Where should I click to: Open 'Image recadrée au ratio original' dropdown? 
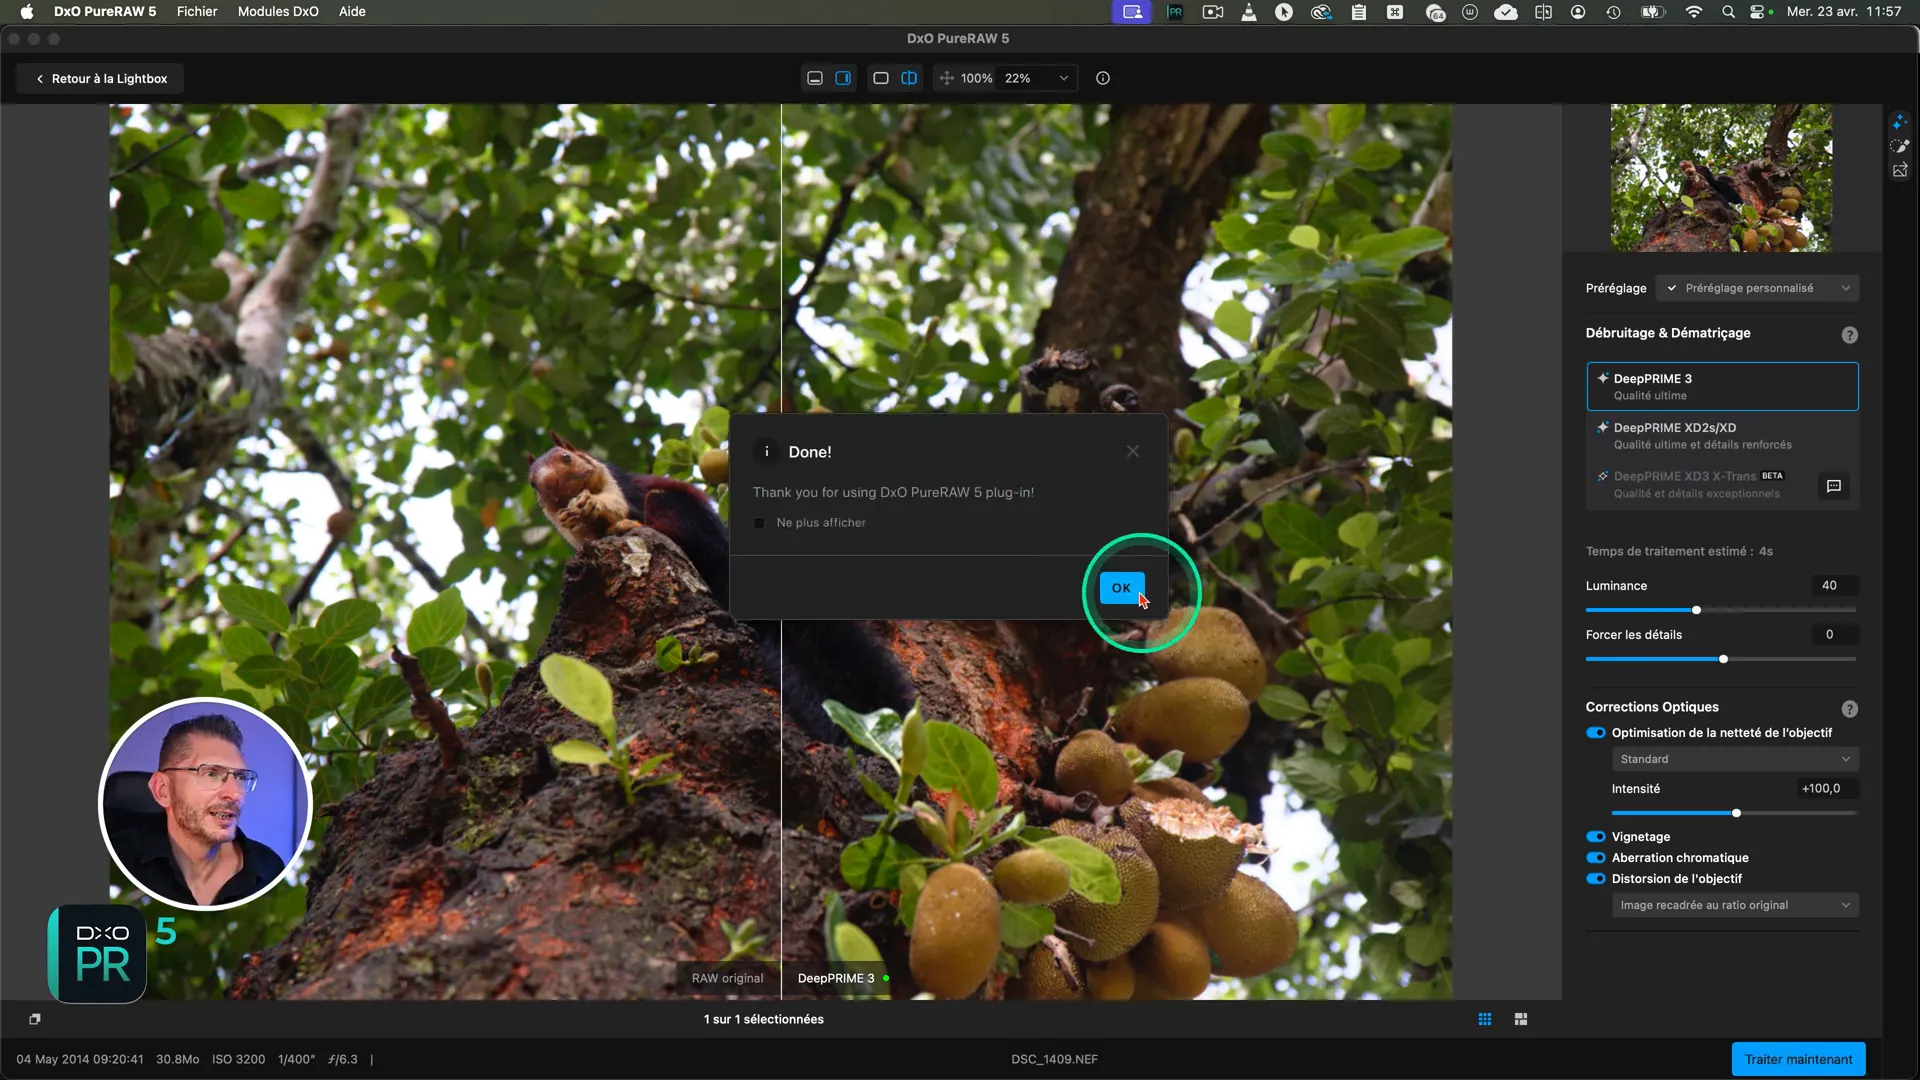click(x=1735, y=905)
